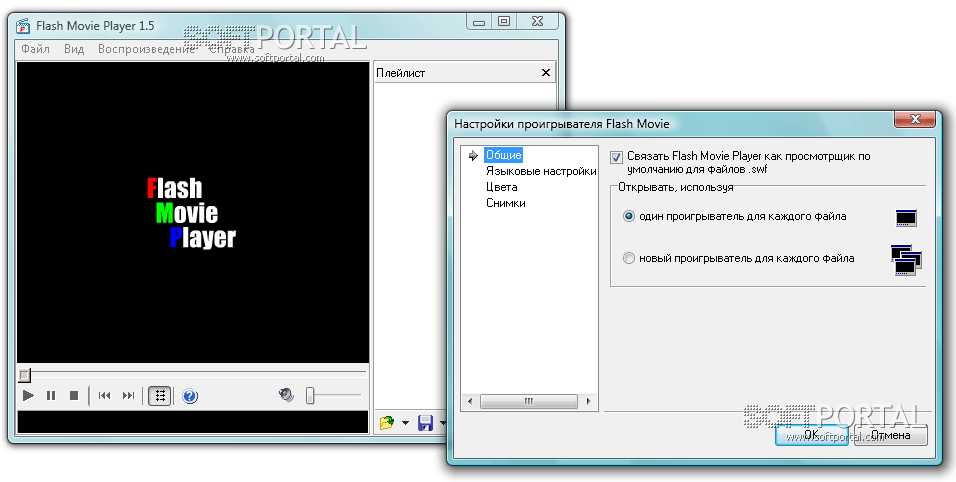Viewport: 956px width, 482px height.
Task: Cancel settings with the Отмена button
Action: [891, 434]
